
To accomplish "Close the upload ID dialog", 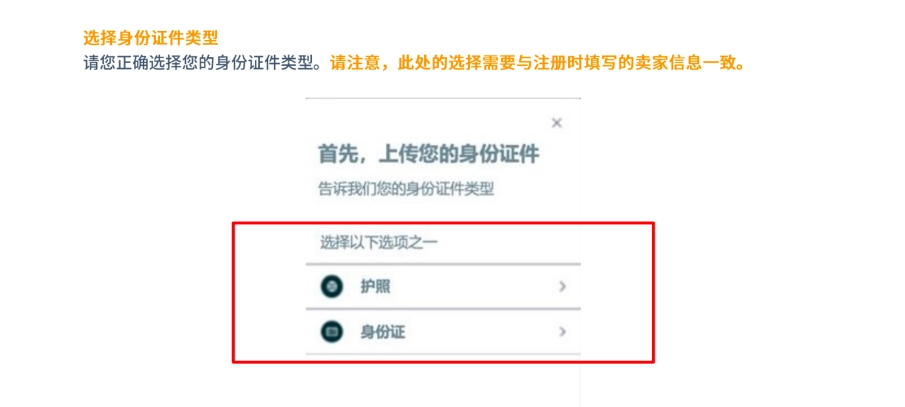I will (x=557, y=123).
